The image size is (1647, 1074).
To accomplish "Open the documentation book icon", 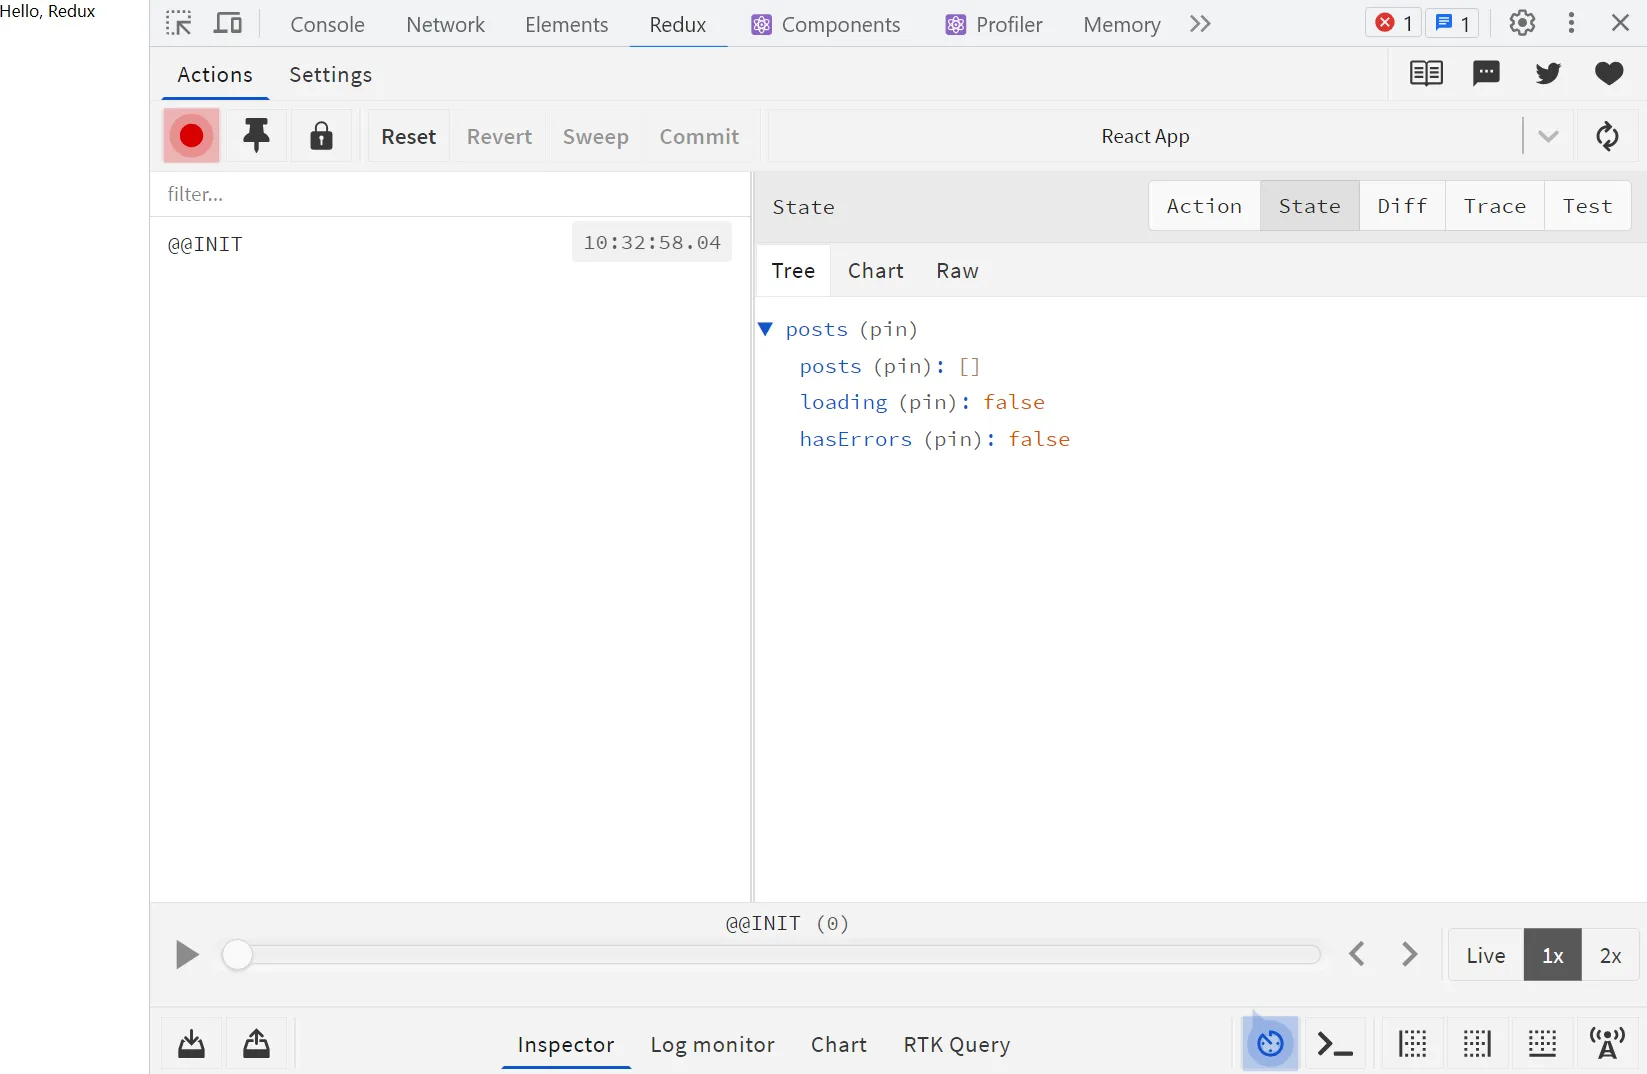I will tap(1425, 73).
